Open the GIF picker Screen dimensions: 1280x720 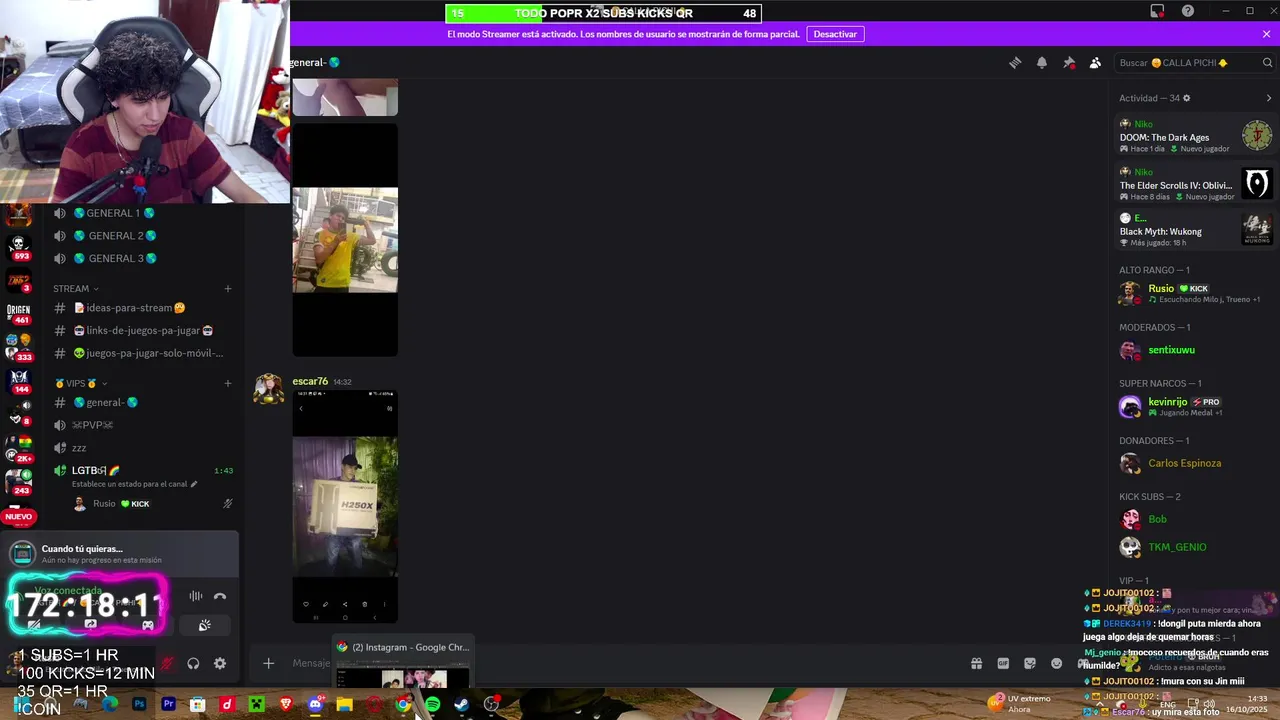(1003, 663)
